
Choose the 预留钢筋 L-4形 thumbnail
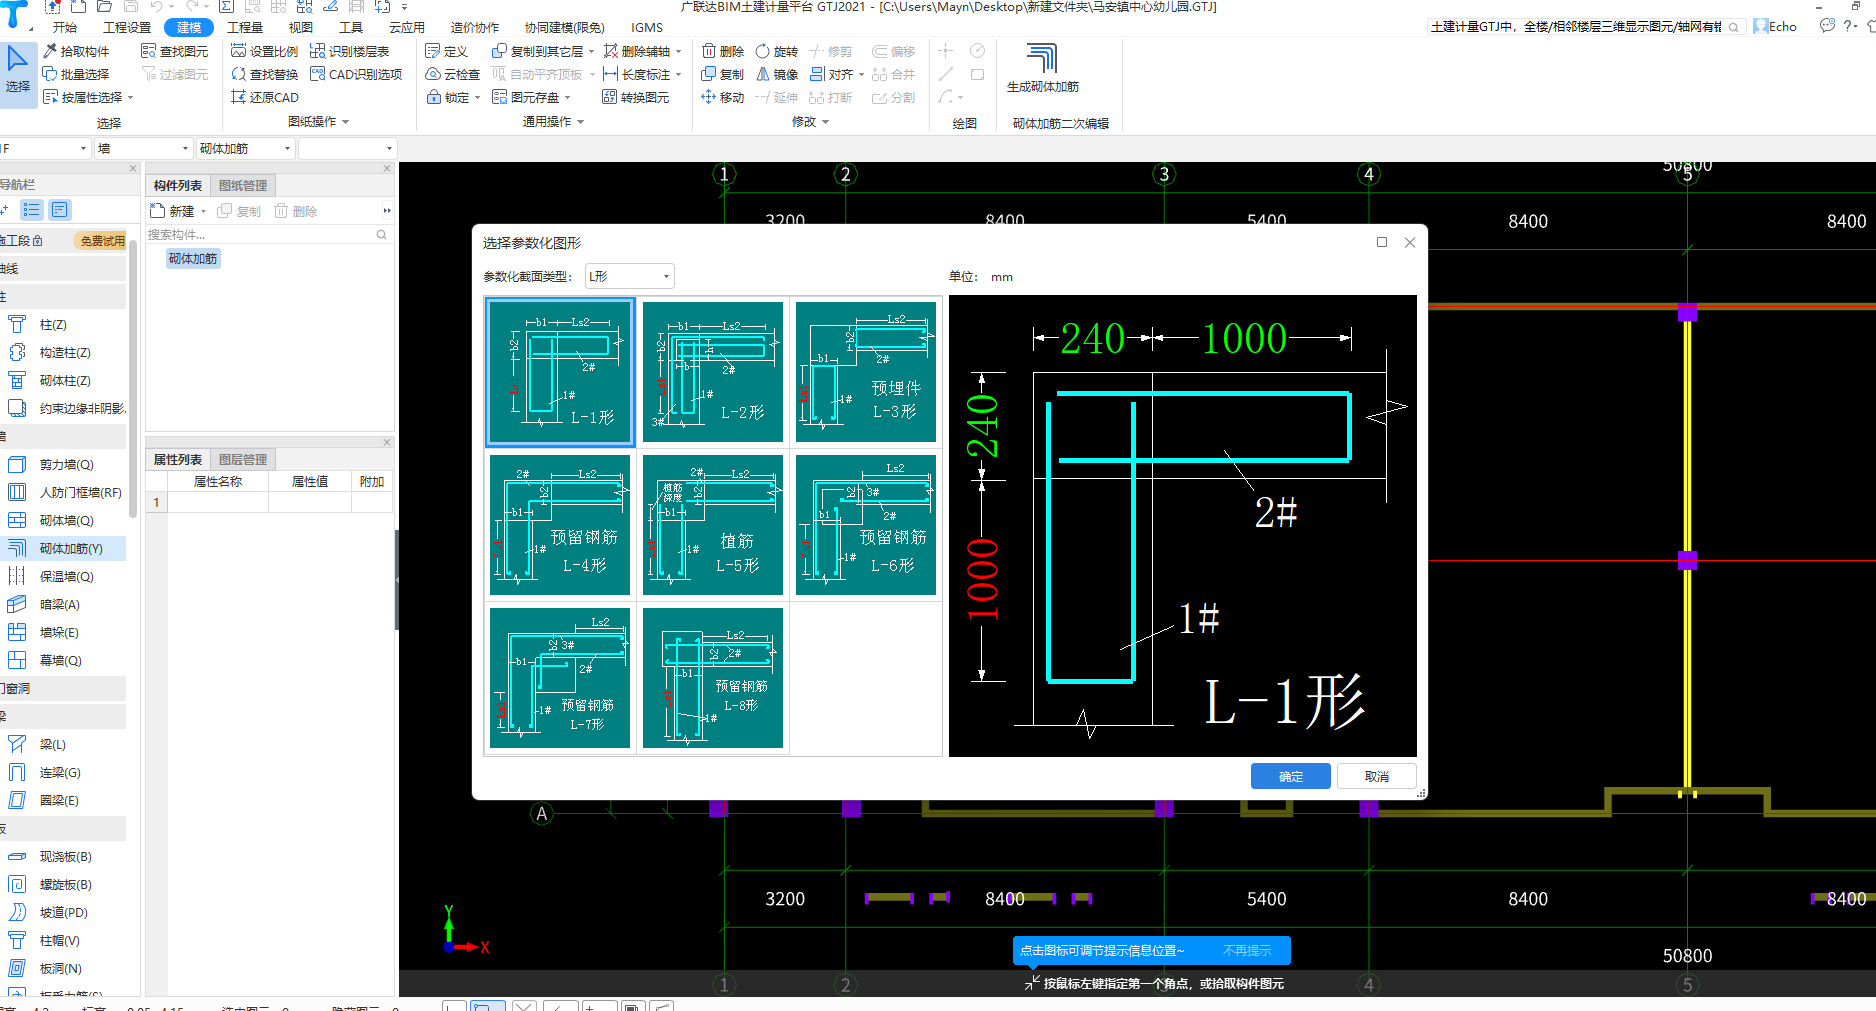click(x=560, y=525)
